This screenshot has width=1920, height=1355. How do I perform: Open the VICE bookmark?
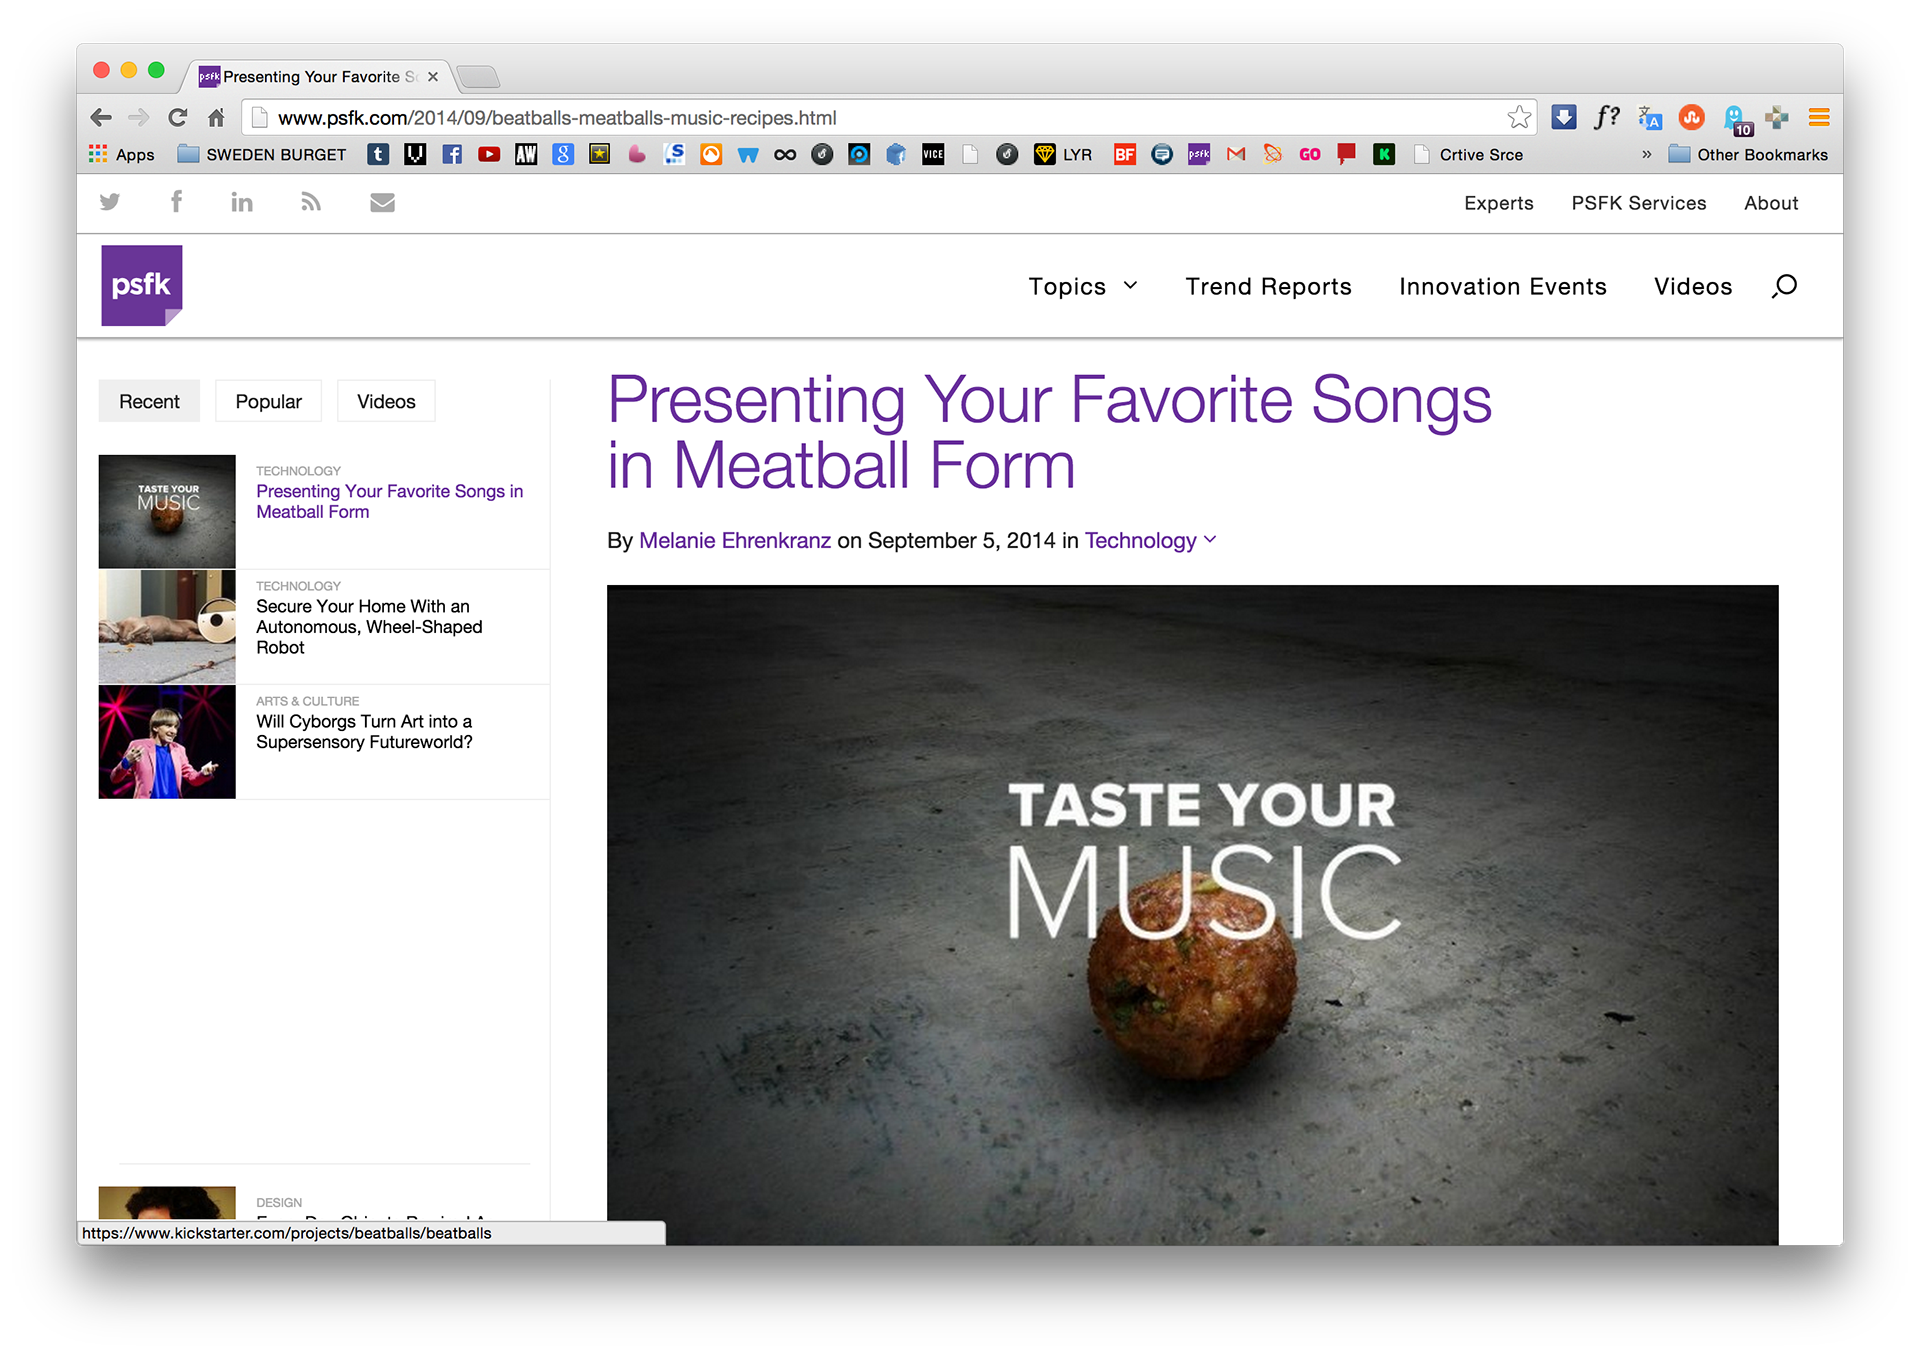(933, 154)
